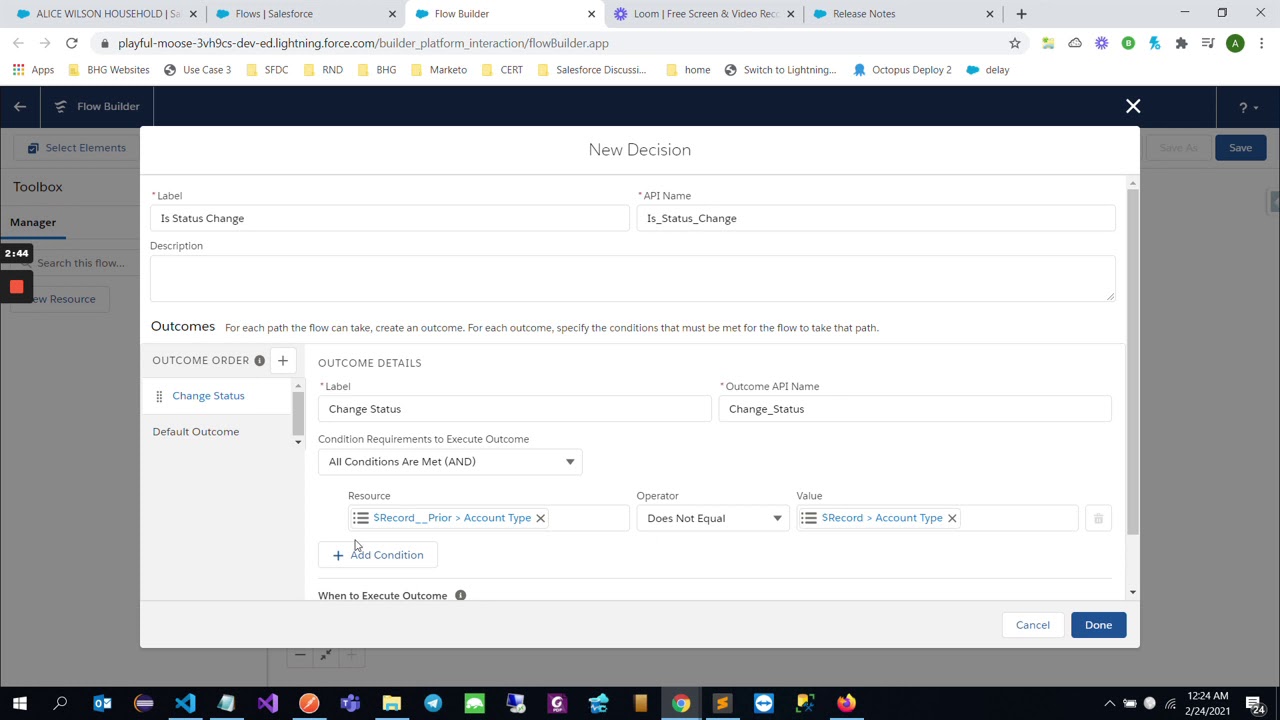Open the help question mark menu
The image size is (1280, 720).
[1247, 107]
